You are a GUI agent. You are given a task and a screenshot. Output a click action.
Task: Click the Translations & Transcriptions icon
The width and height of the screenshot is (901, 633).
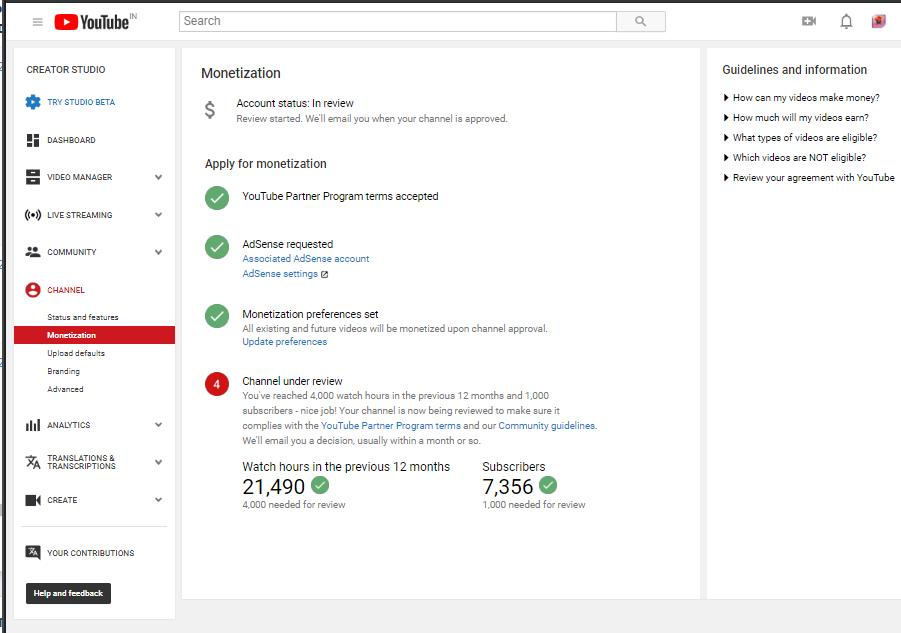pyautogui.click(x=33, y=462)
